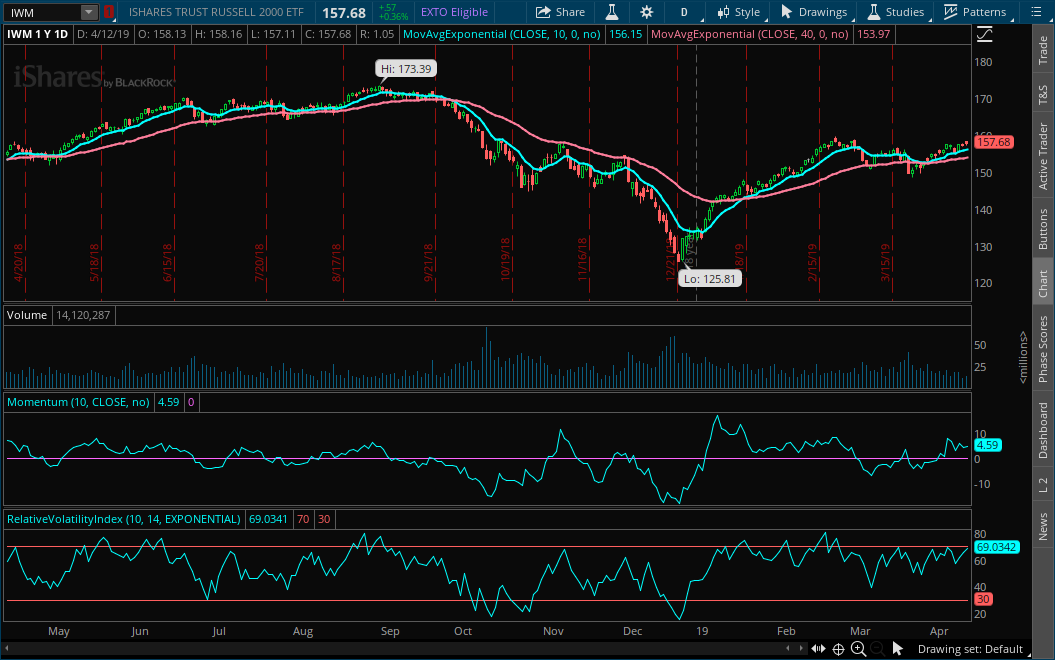Click the IWM 1 Y 1D chart label
Image resolution: width=1055 pixels, height=660 pixels.
tap(38, 34)
